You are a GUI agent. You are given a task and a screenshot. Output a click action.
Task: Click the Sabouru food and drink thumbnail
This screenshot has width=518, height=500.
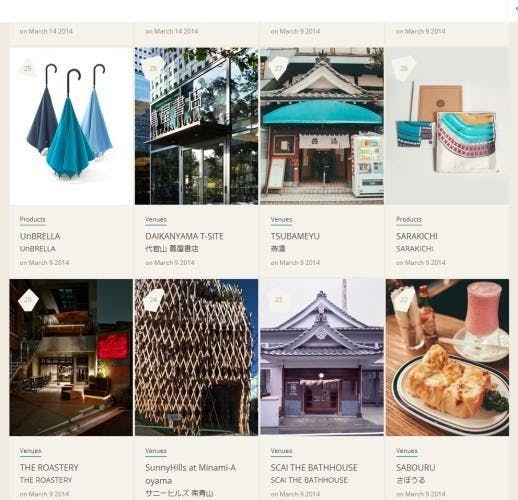[x=447, y=357]
